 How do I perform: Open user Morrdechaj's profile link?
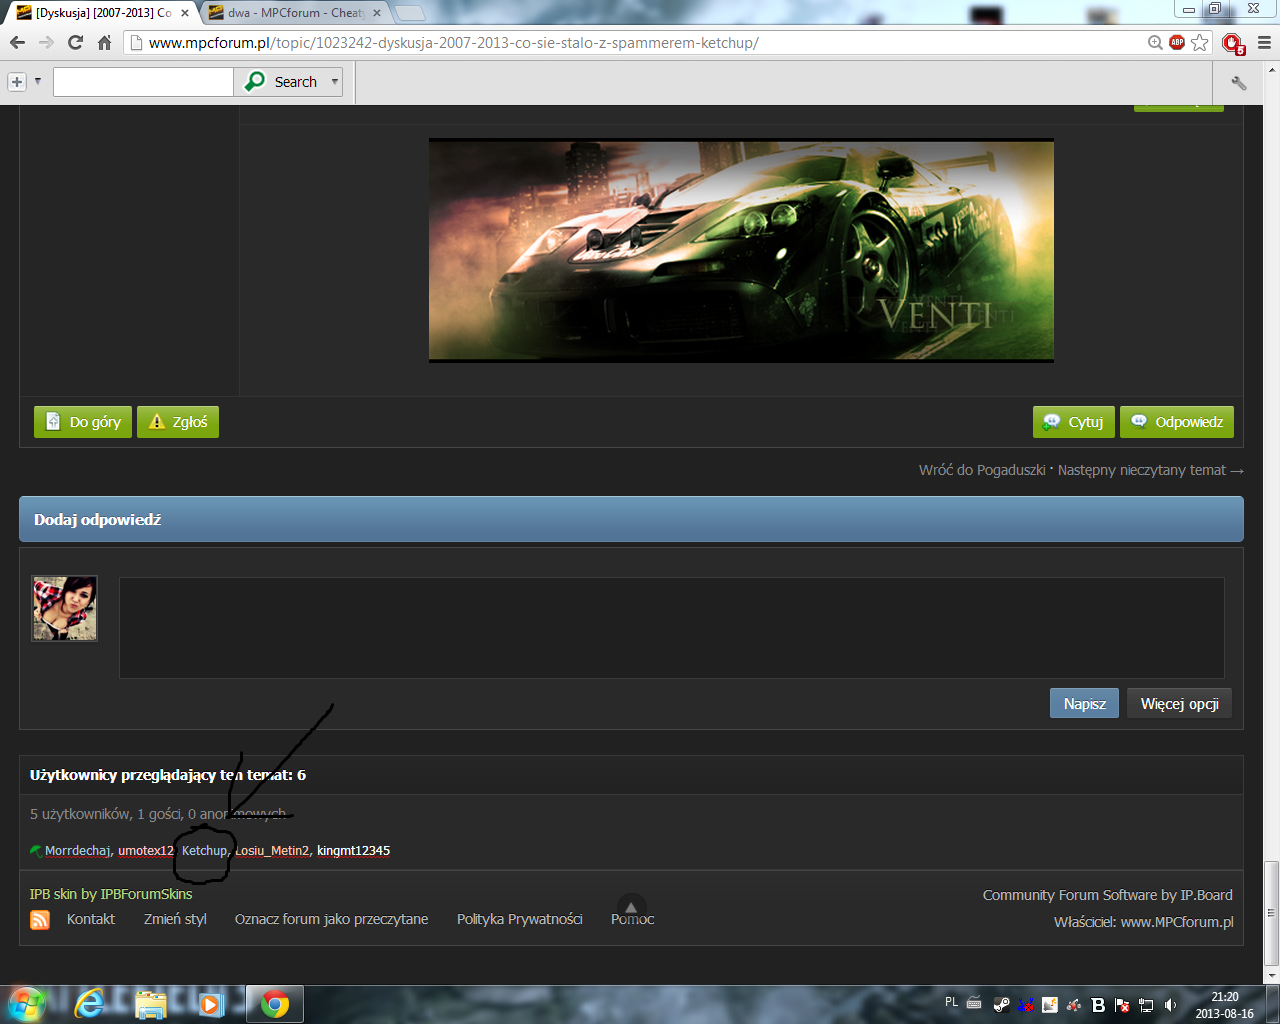[77, 851]
